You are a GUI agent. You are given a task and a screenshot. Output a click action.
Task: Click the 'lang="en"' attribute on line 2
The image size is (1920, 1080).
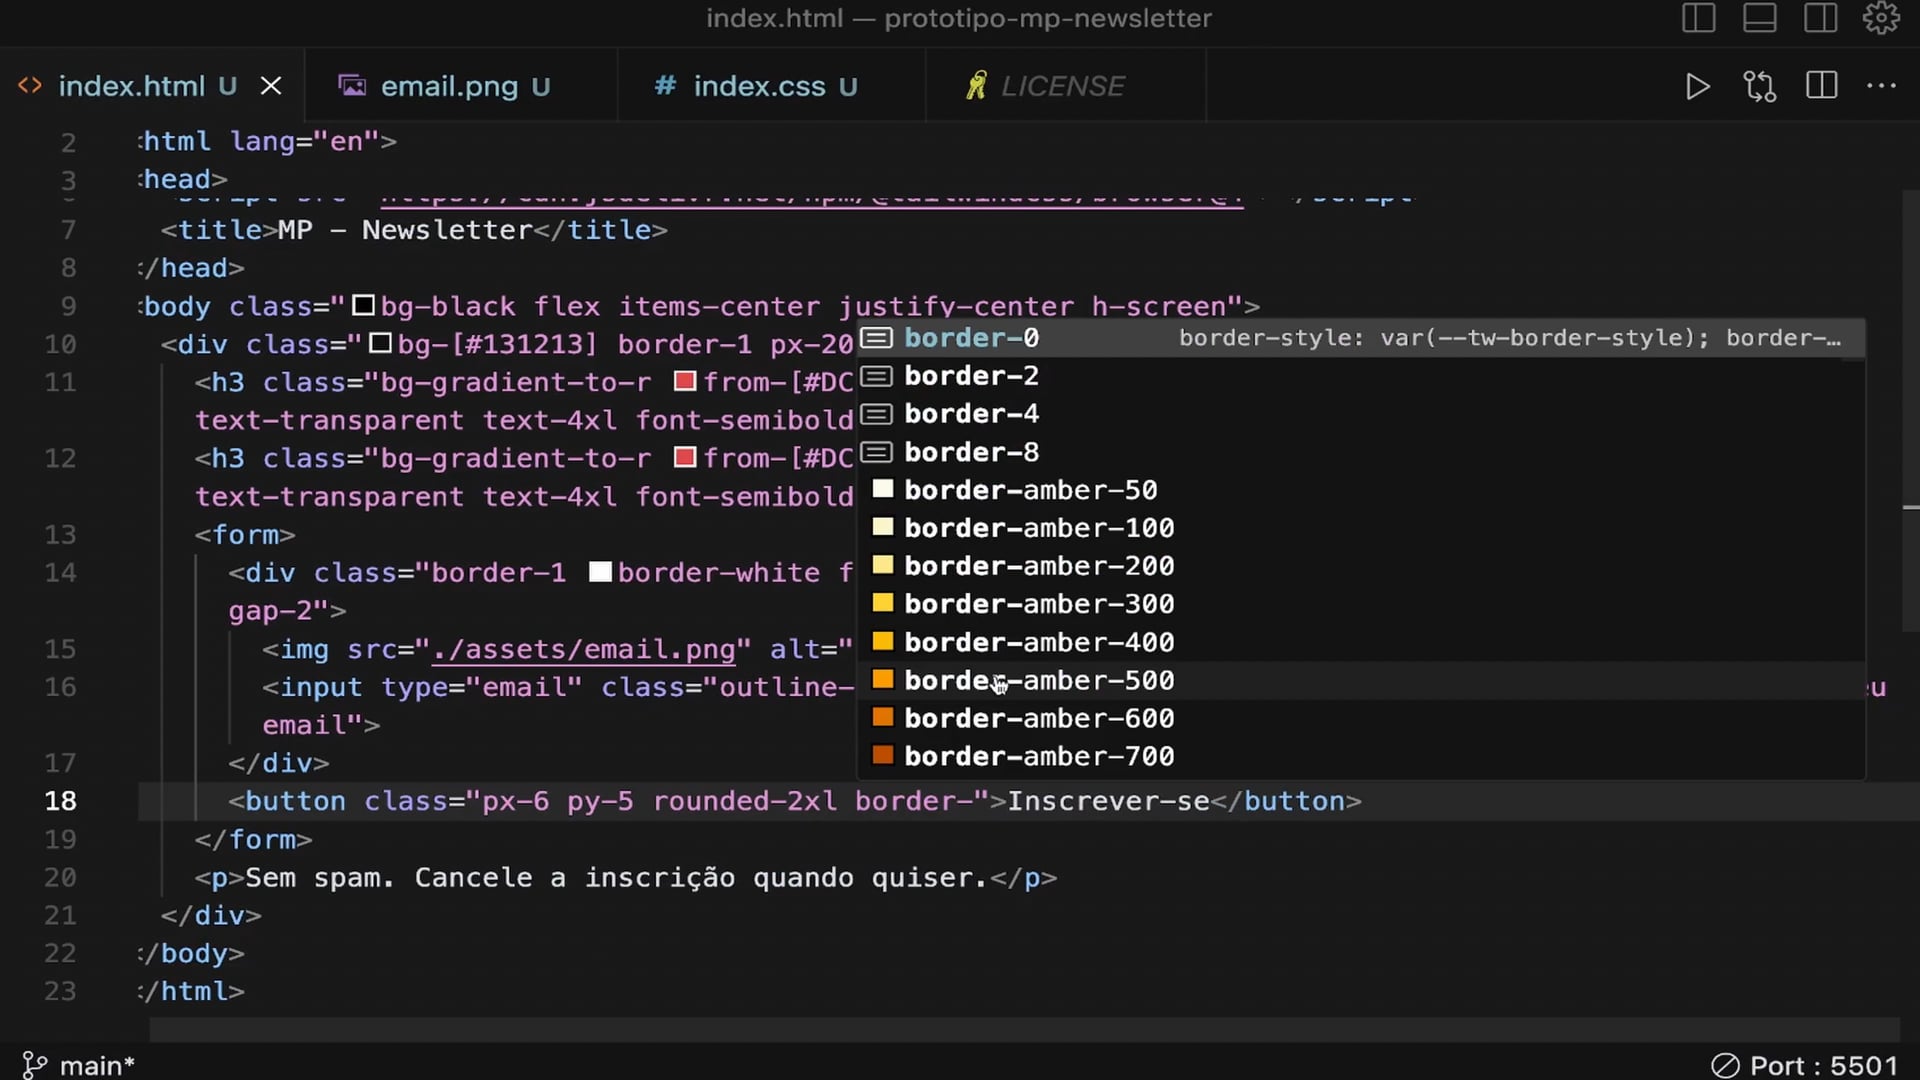click(x=304, y=142)
